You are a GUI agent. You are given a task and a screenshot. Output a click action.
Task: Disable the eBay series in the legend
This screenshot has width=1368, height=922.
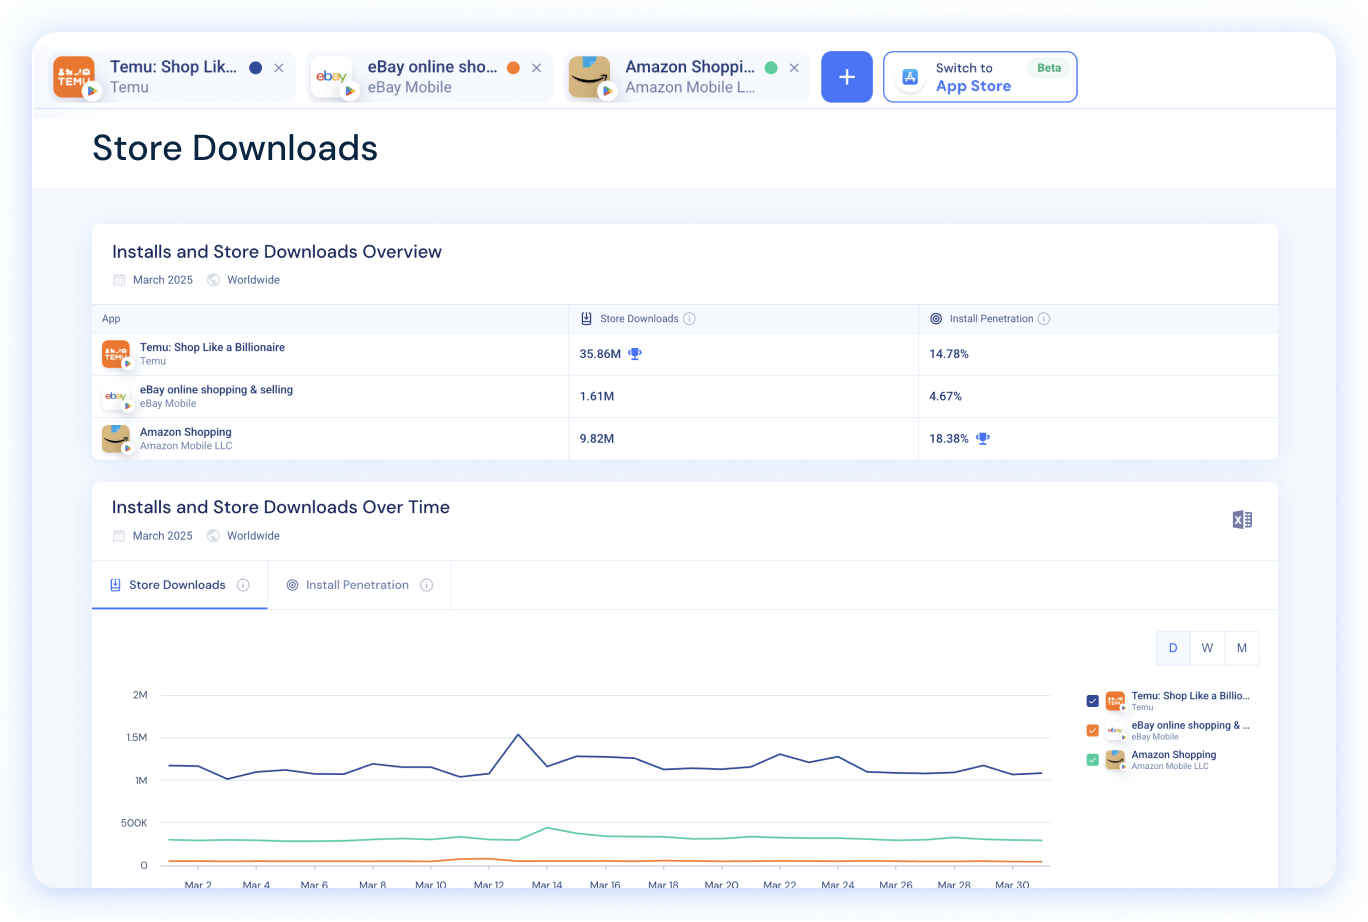(x=1092, y=730)
